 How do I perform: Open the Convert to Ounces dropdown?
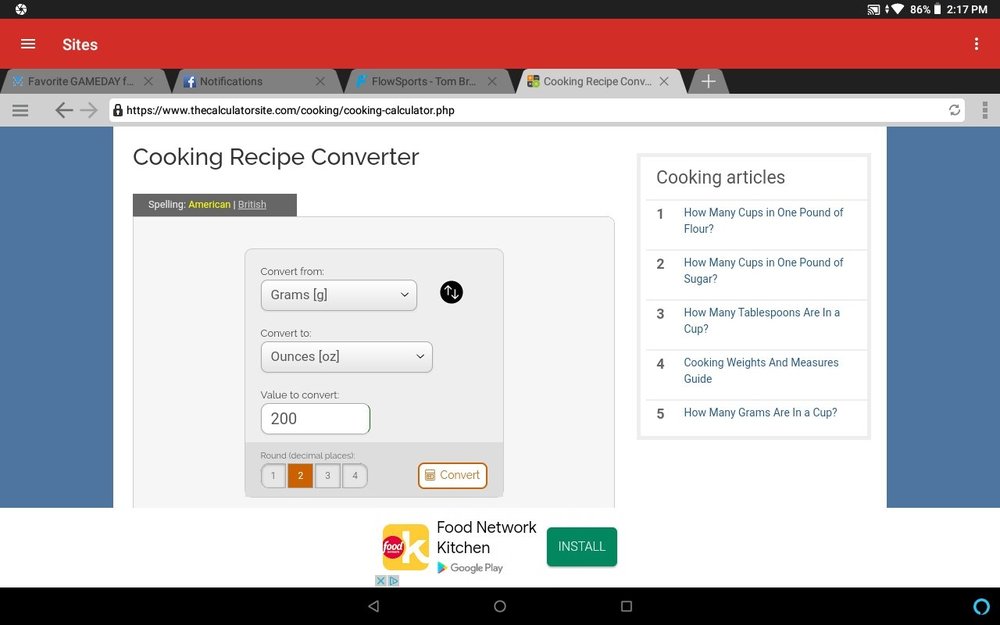pyautogui.click(x=346, y=357)
